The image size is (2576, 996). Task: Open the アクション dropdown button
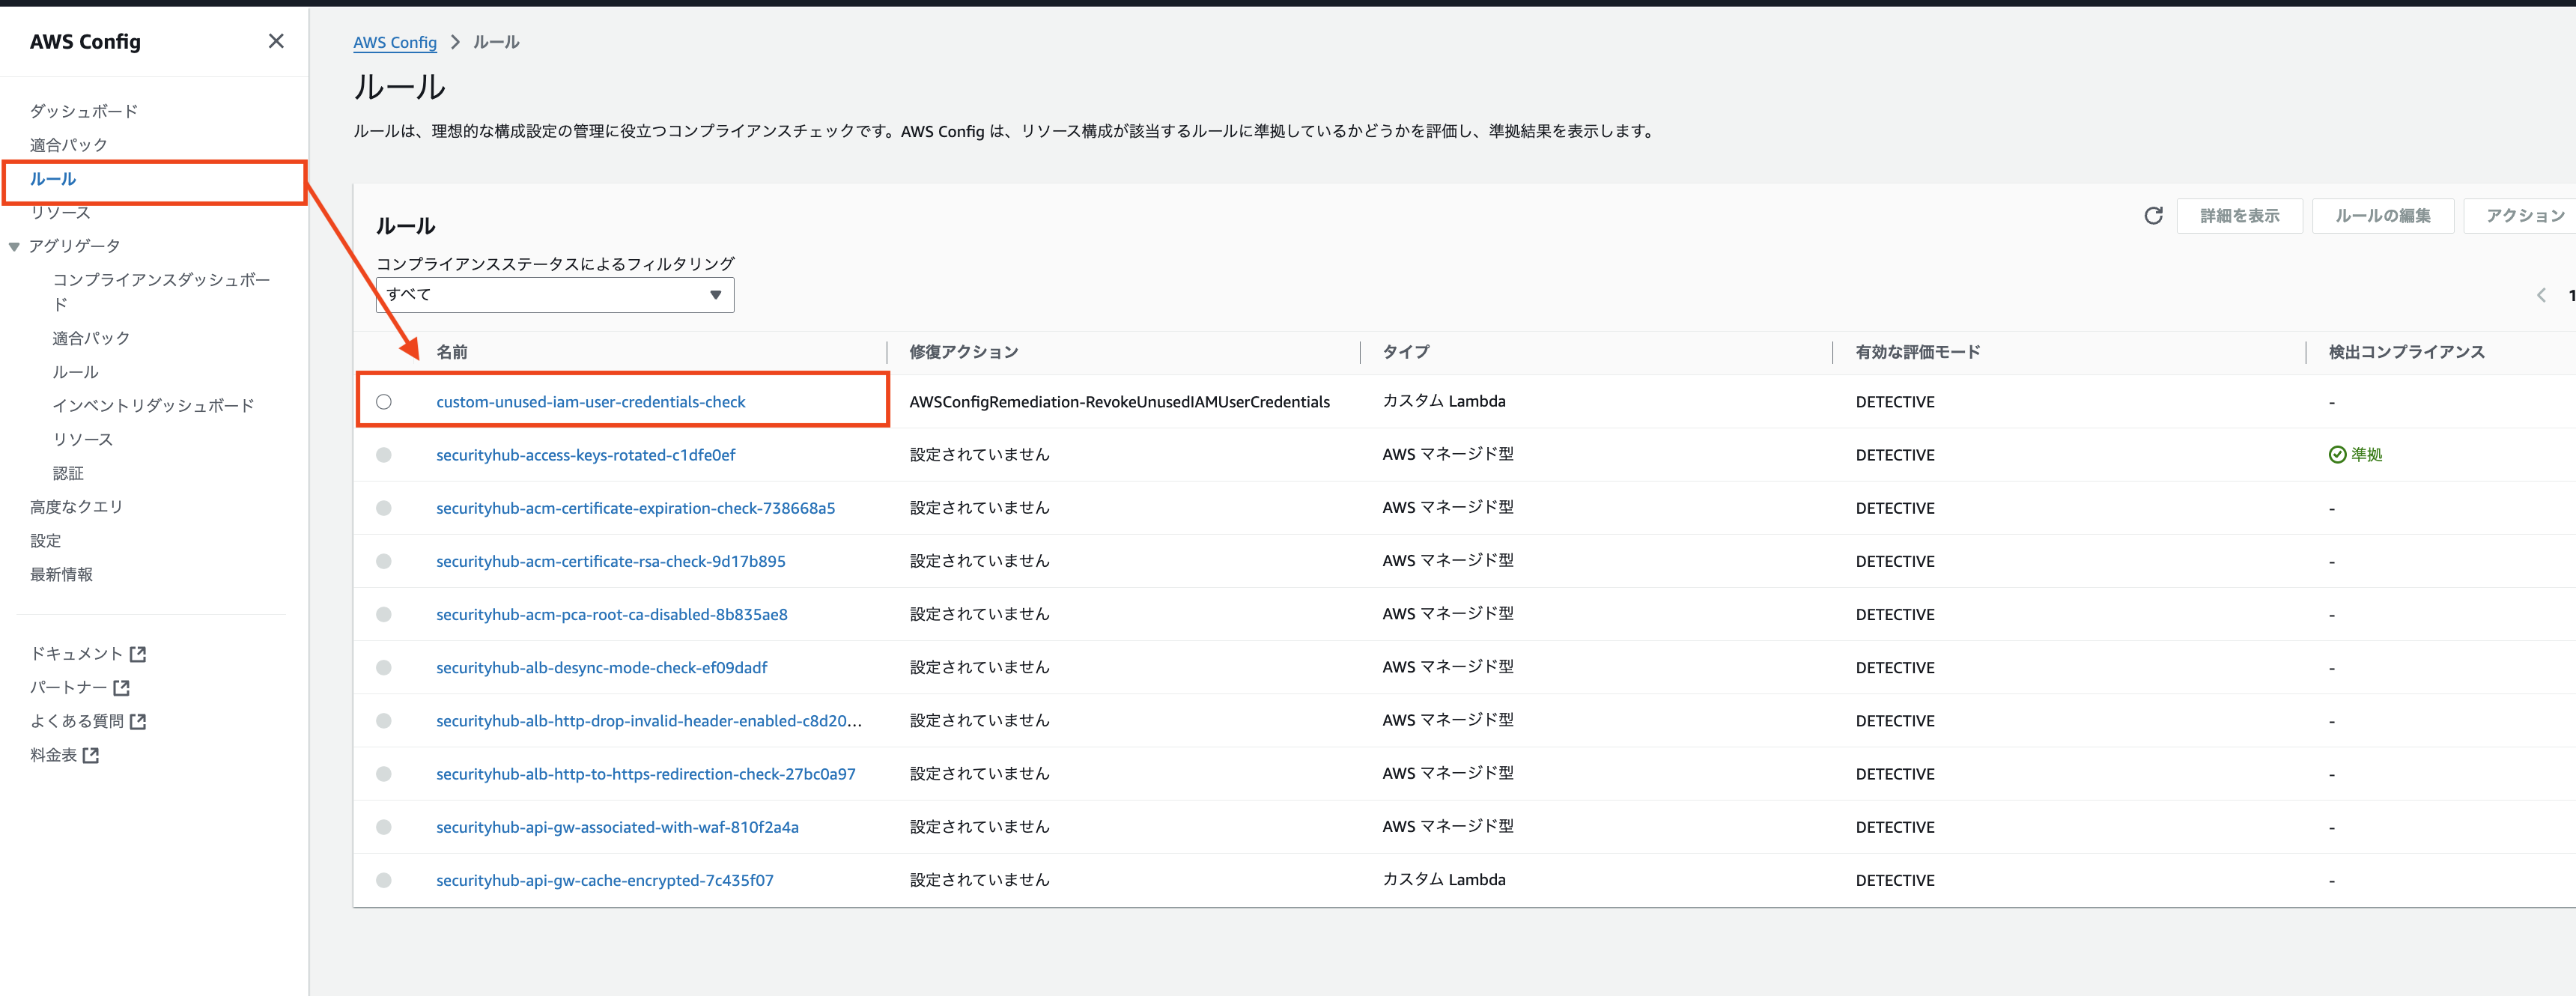[x=2520, y=215]
